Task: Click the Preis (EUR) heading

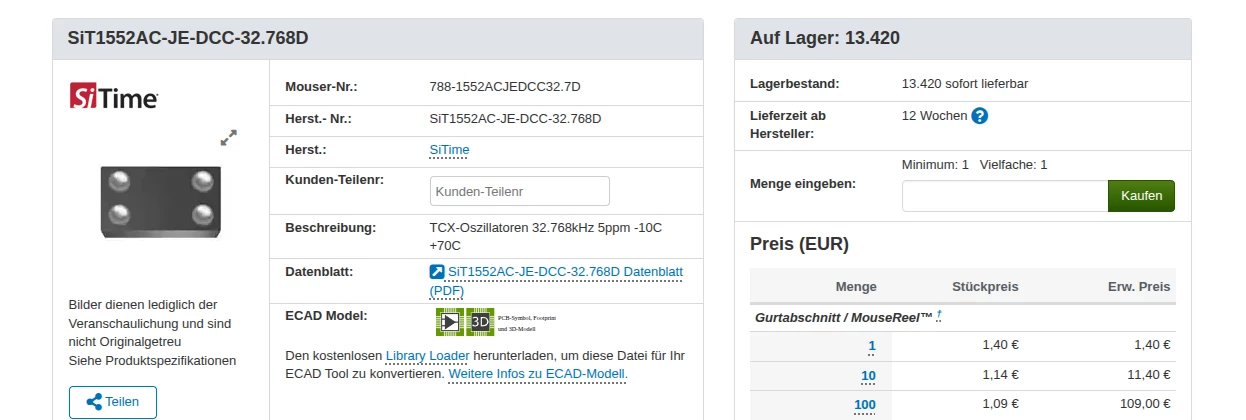Action: click(799, 244)
